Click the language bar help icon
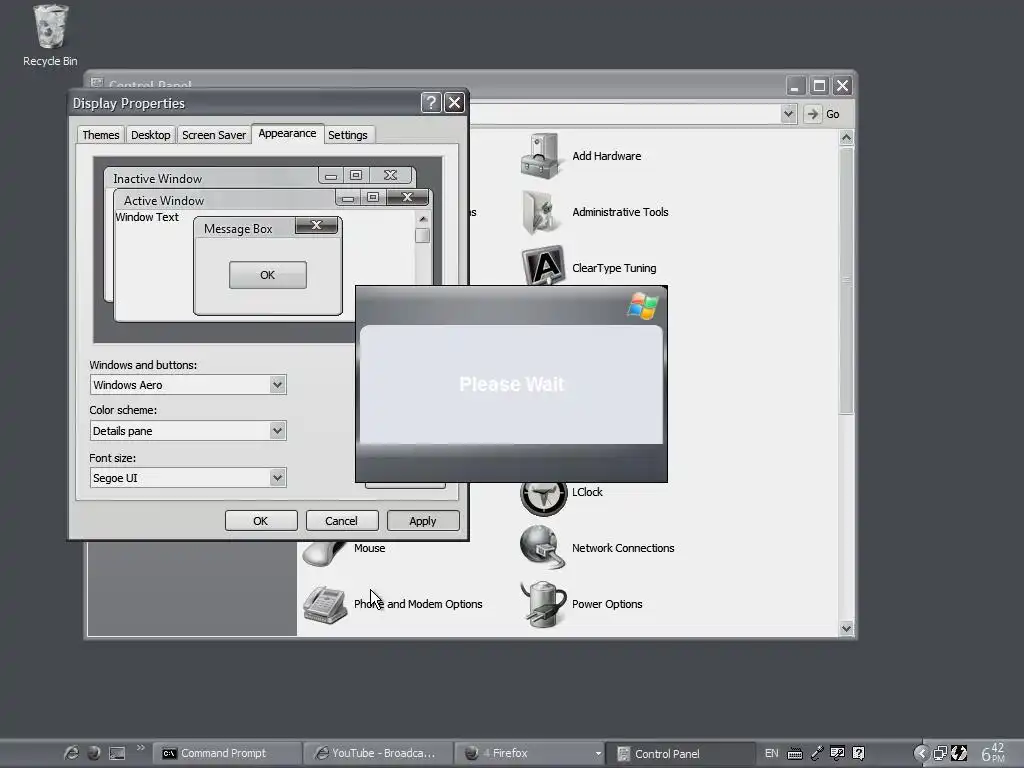This screenshot has width=1024, height=768. [x=859, y=753]
